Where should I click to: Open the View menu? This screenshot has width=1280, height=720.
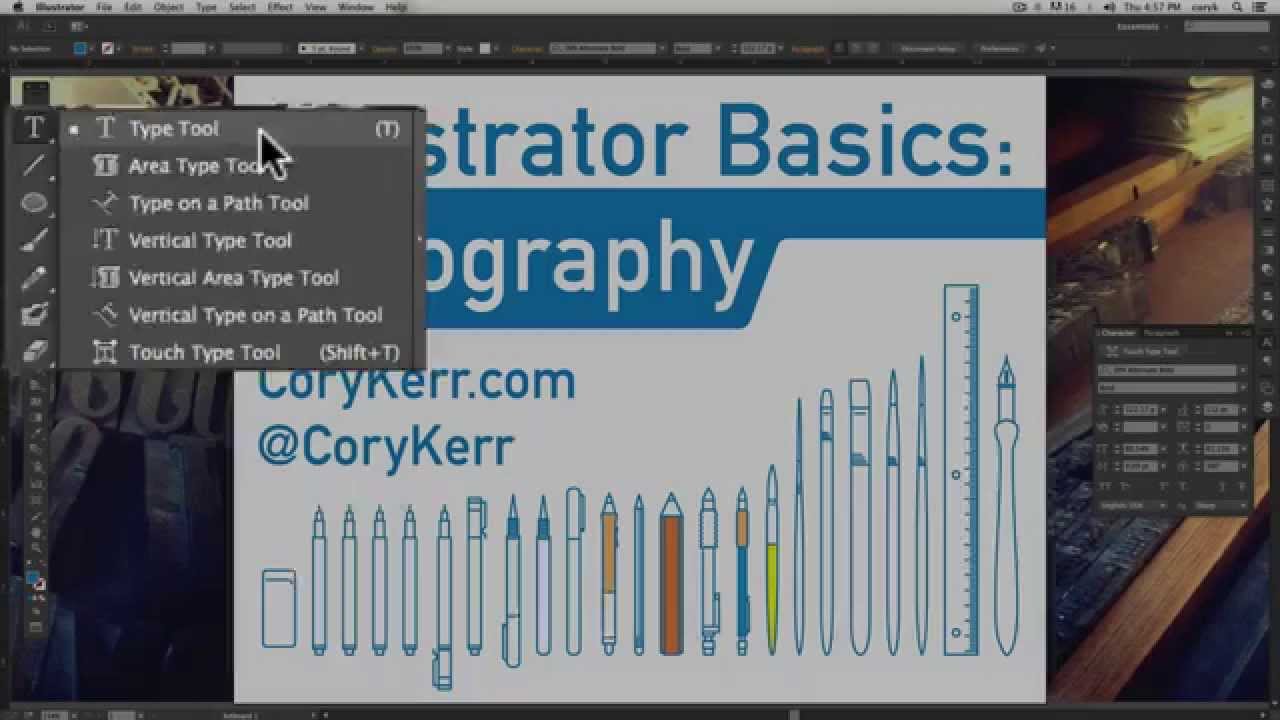click(315, 7)
